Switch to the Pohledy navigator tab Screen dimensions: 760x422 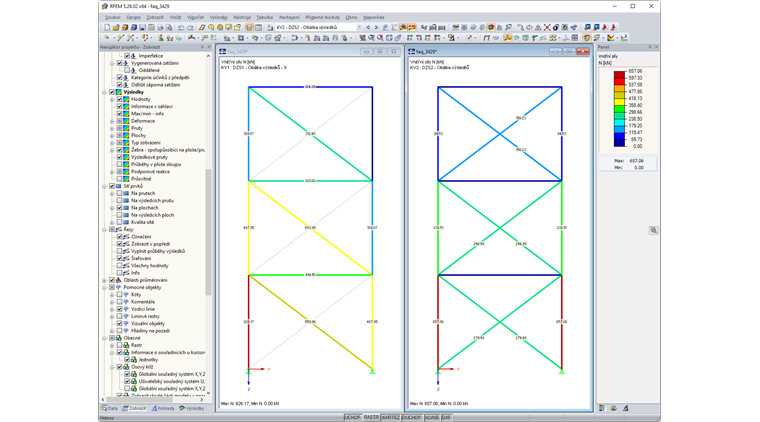click(x=163, y=408)
